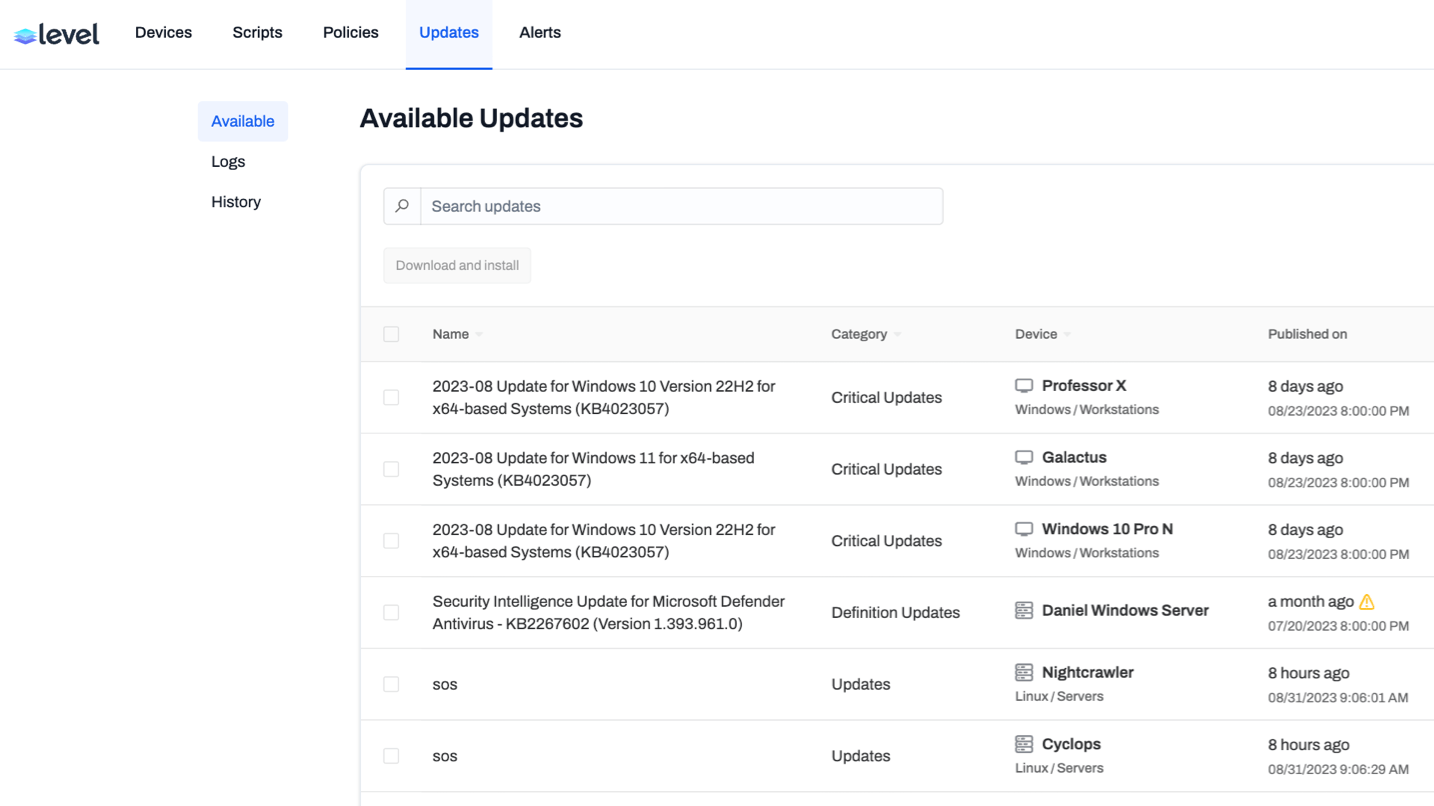Click the 07/20/2023 8:00:00 PM date
The height and width of the screenshot is (806, 1434).
(x=1338, y=626)
